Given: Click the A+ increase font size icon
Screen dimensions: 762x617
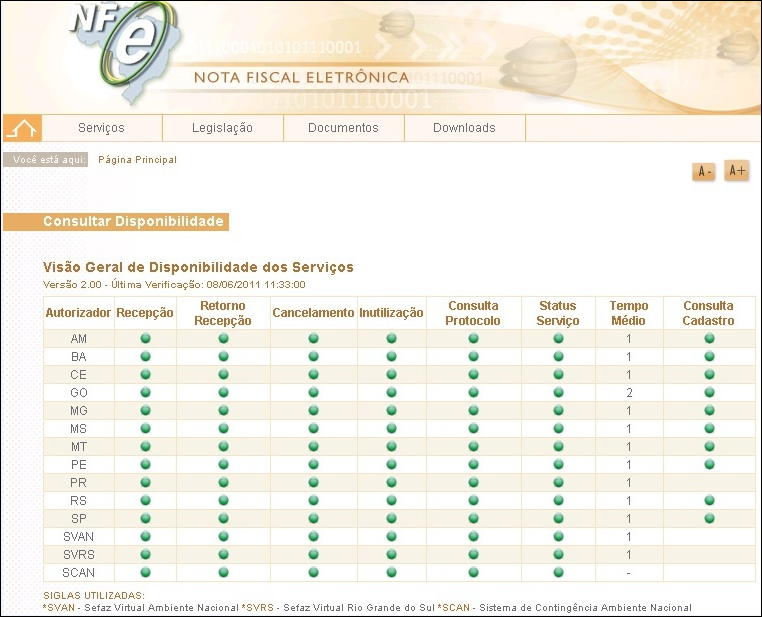Looking at the screenshot, I should [737, 171].
